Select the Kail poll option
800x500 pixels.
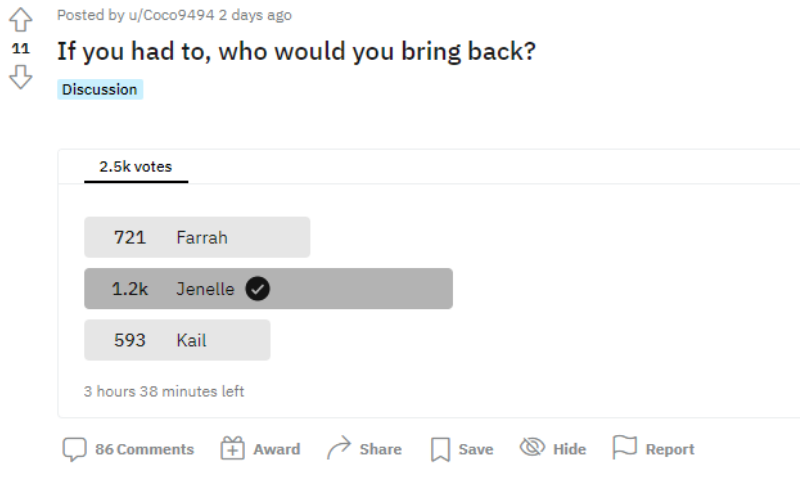(x=177, y=340)
